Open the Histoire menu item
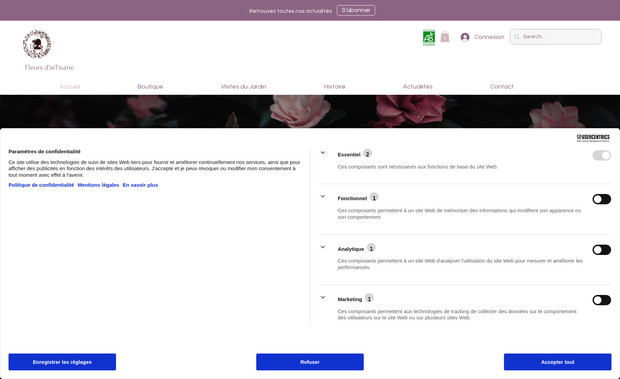620x379 pixels. coord(335,87)
